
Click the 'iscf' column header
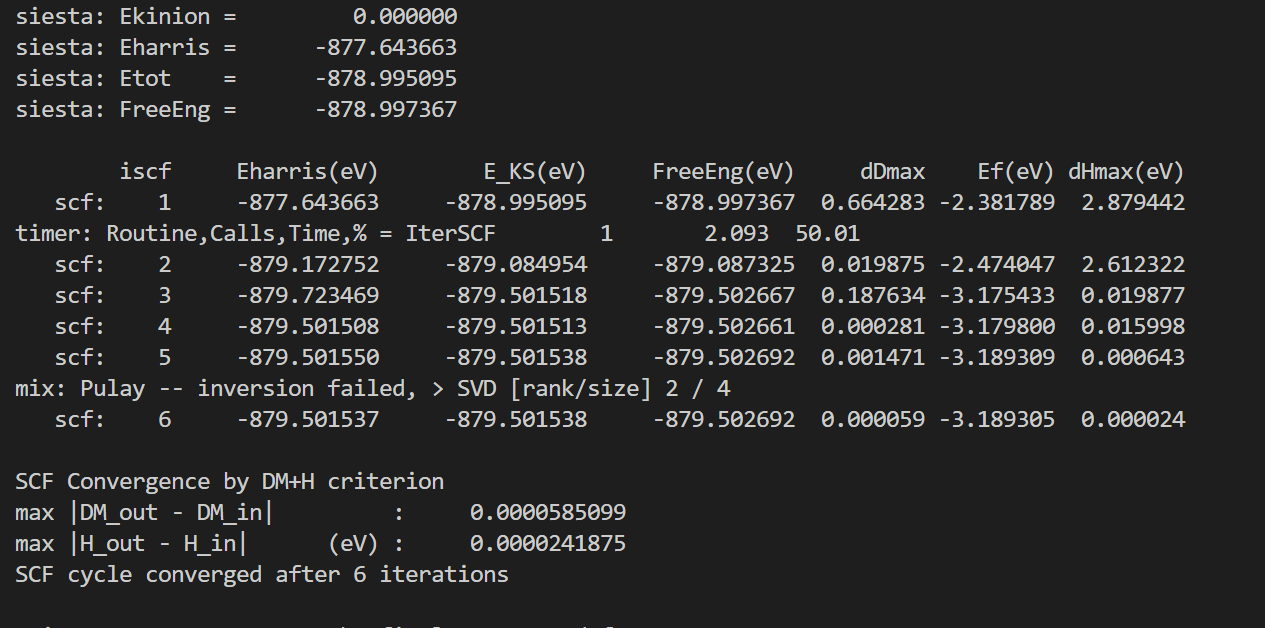coord(145,171)
